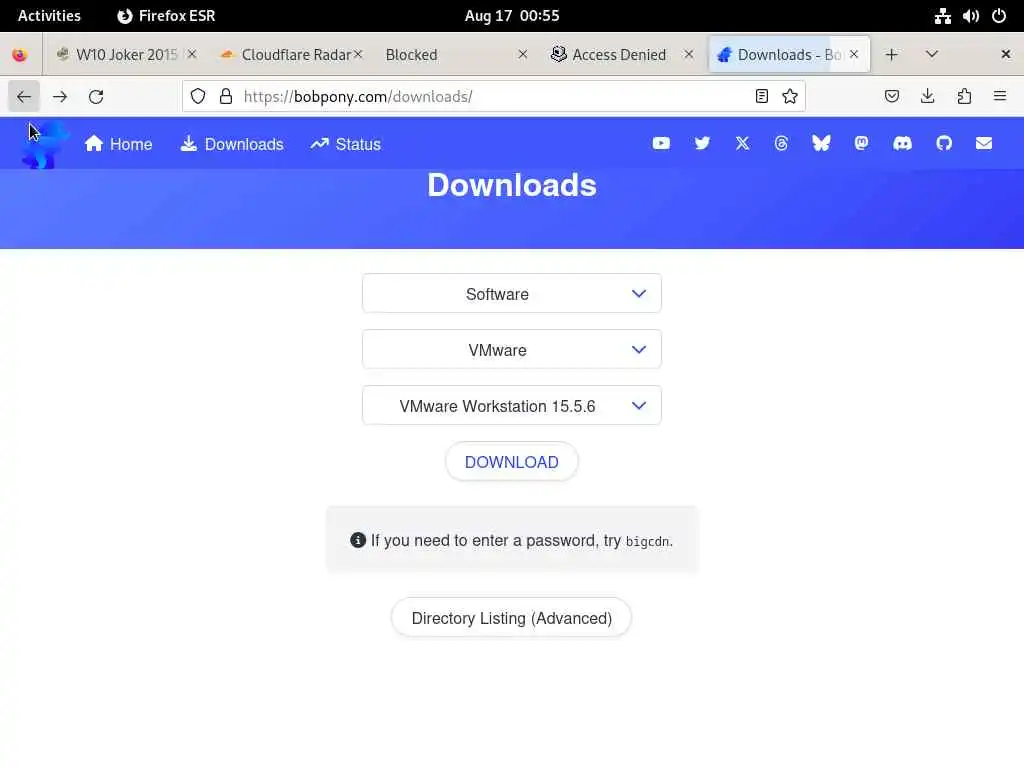Go forward with the browser forward arrow

point(60,97)
